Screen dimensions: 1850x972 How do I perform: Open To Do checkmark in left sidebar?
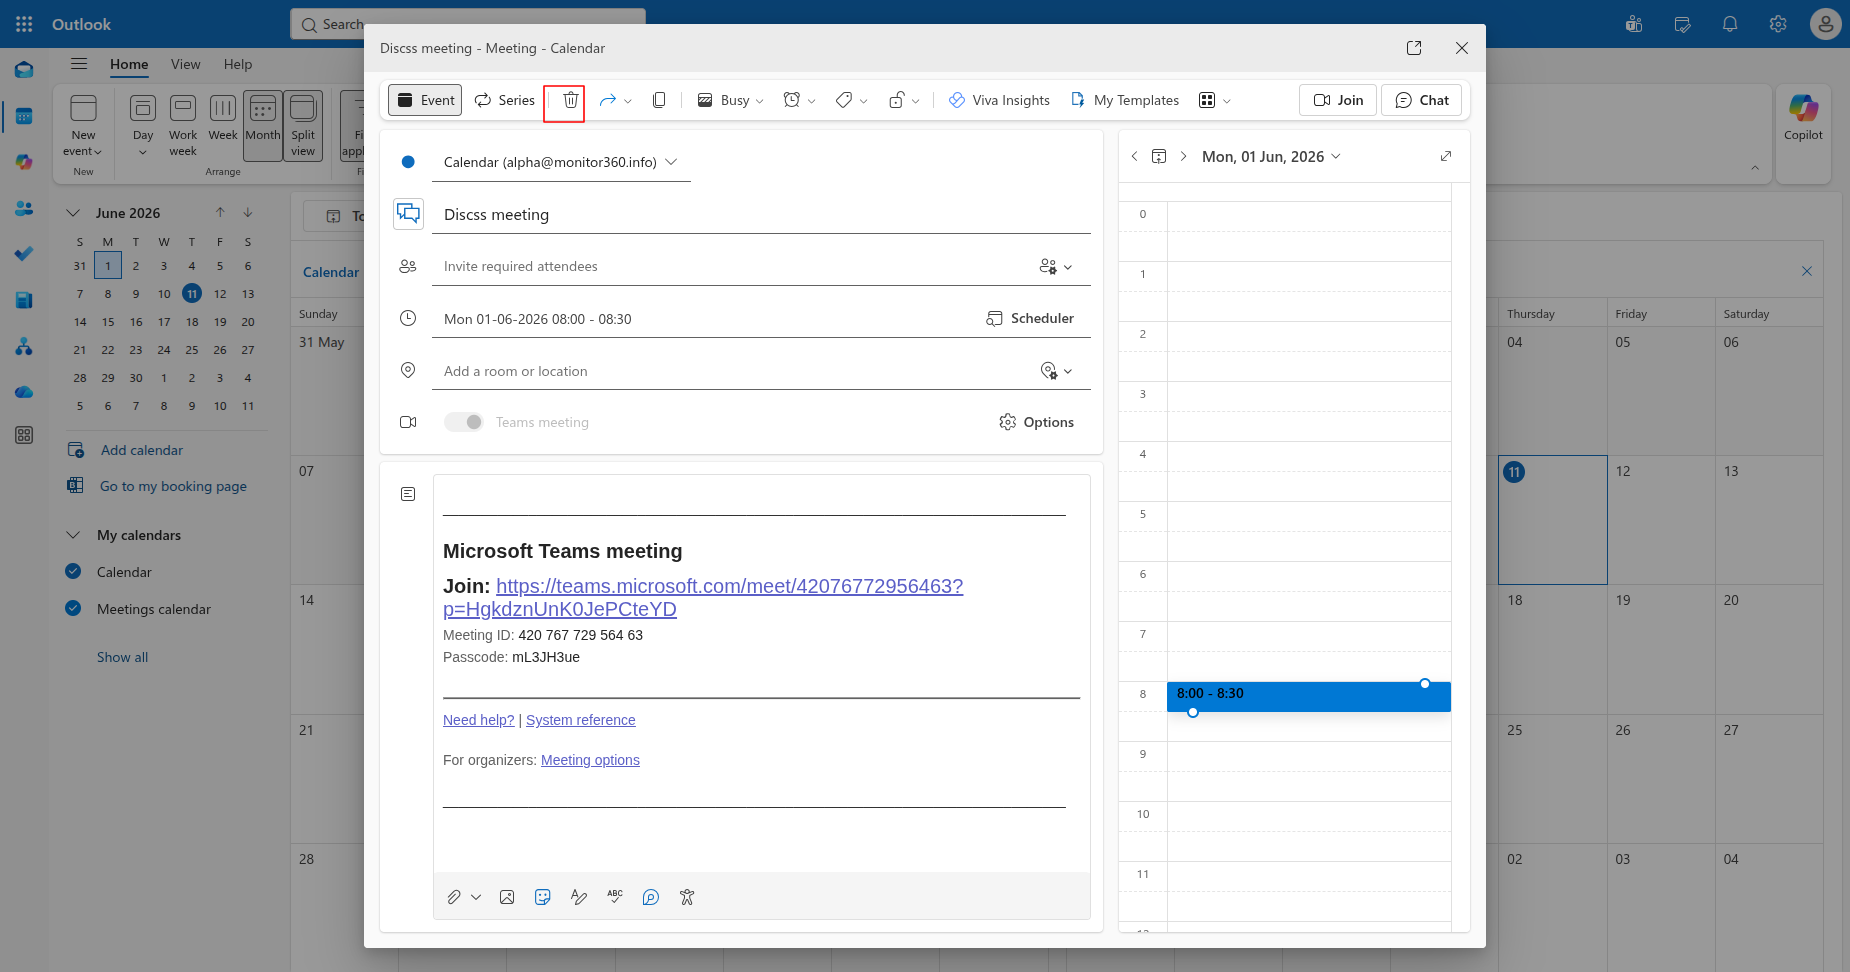click(x=24, y=254)
